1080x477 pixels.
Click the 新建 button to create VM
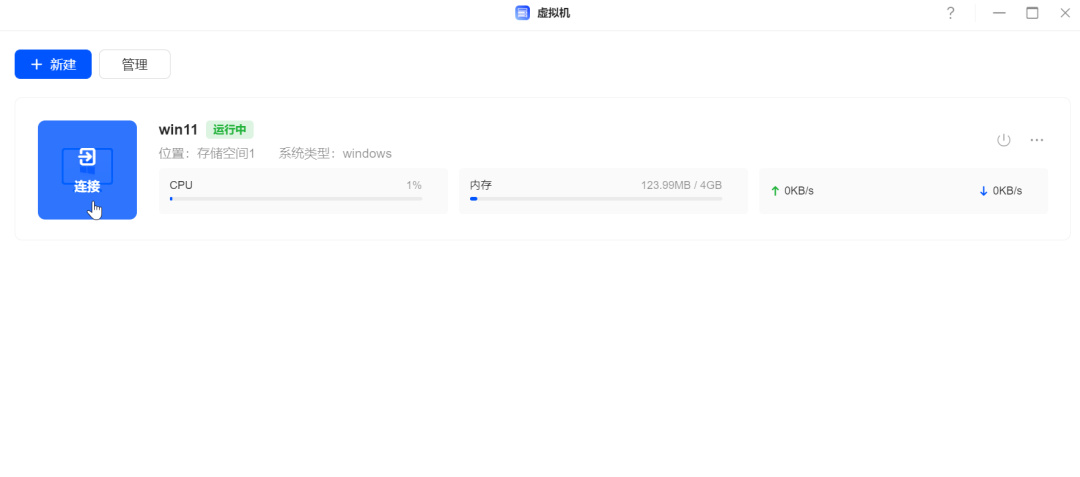point(53,64)
